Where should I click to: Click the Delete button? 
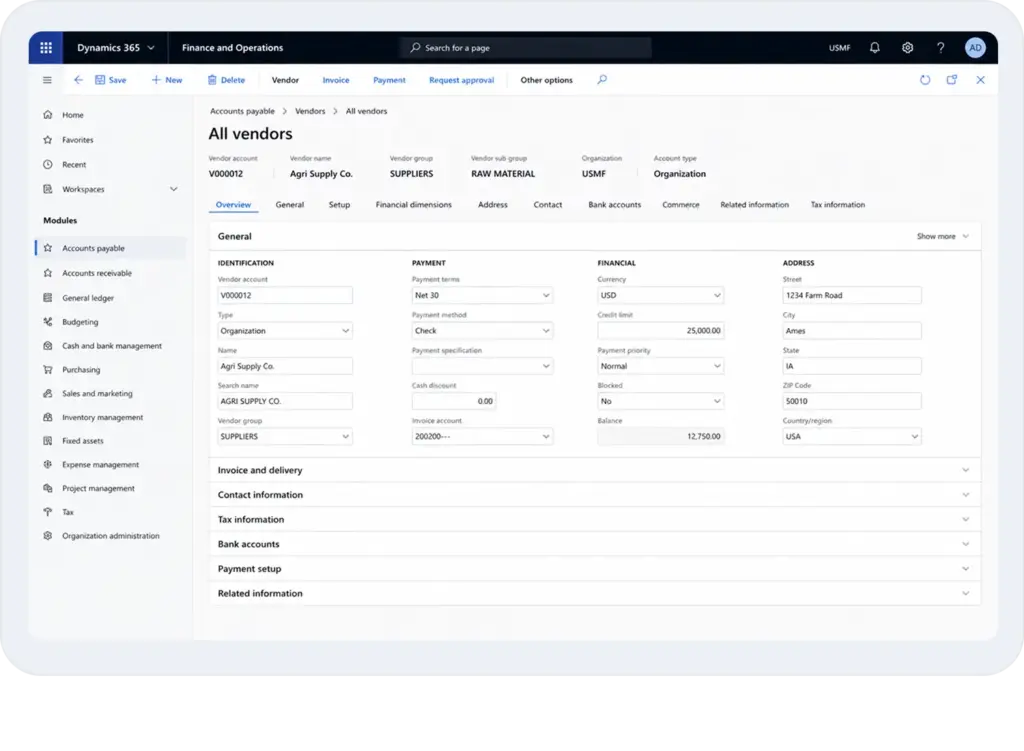226,80
